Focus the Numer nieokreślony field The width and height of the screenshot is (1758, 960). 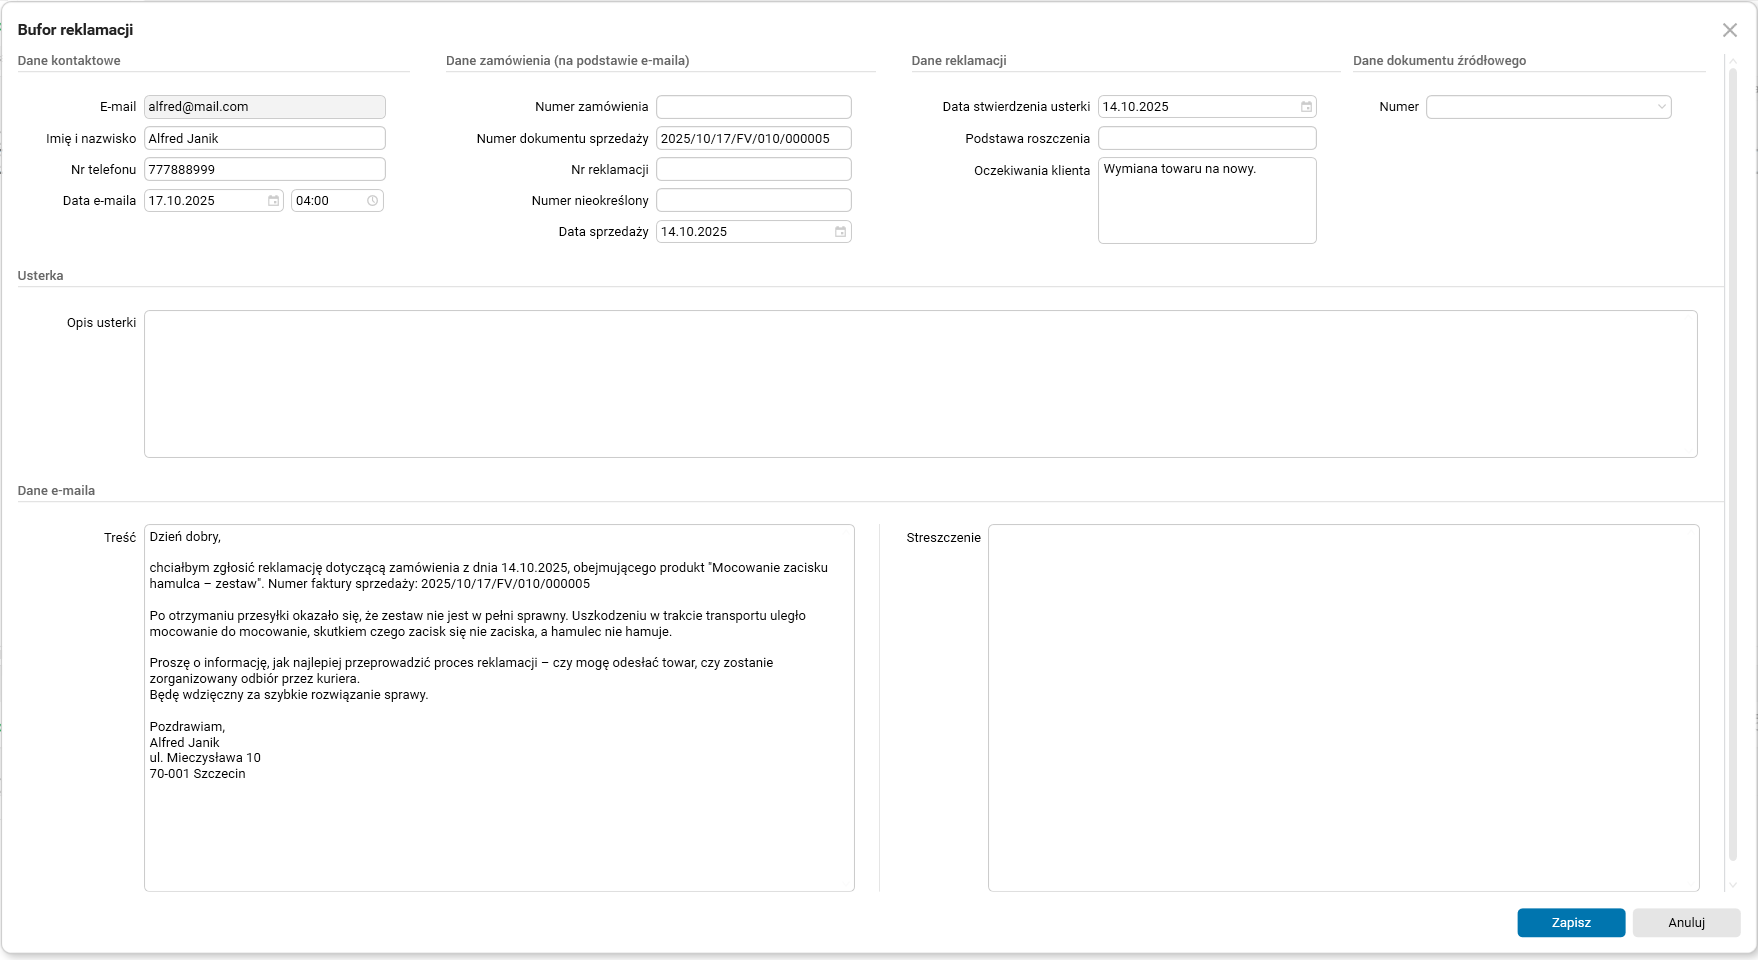754,200
